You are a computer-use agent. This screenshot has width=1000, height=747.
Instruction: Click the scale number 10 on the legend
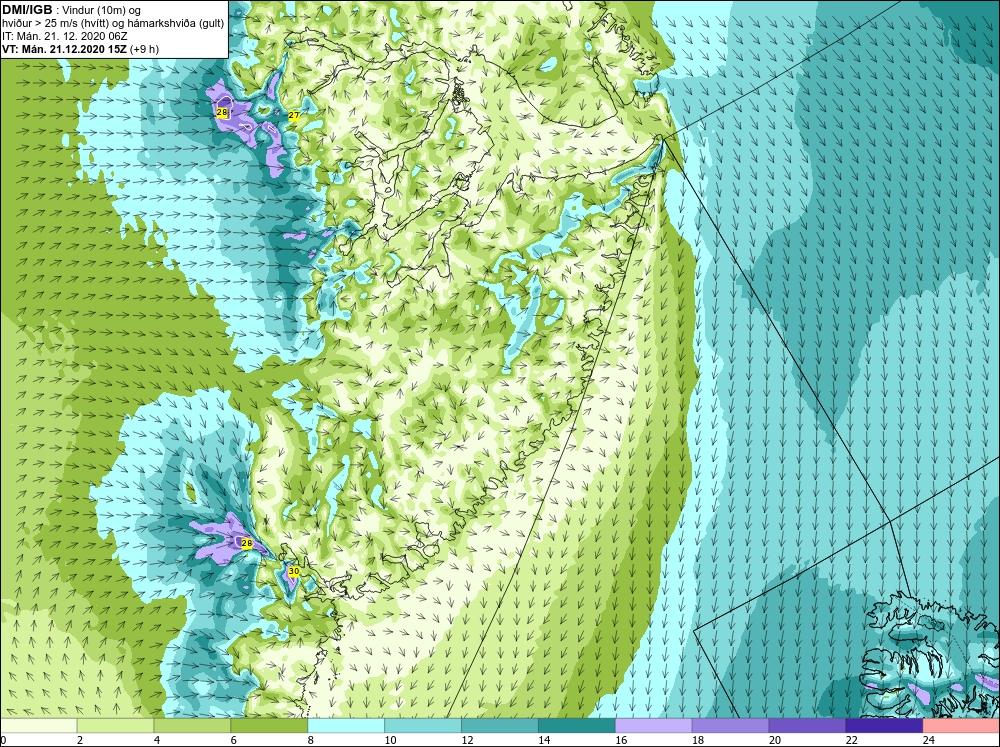tap(390, 740)
